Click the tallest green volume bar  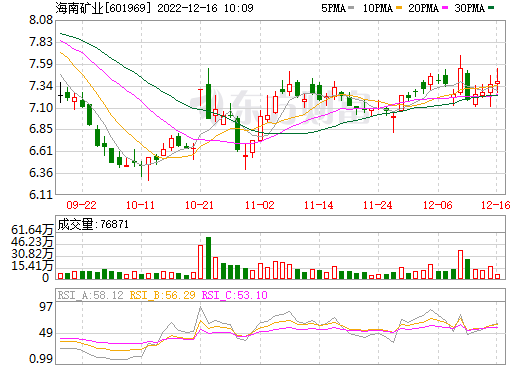point(209,258)
